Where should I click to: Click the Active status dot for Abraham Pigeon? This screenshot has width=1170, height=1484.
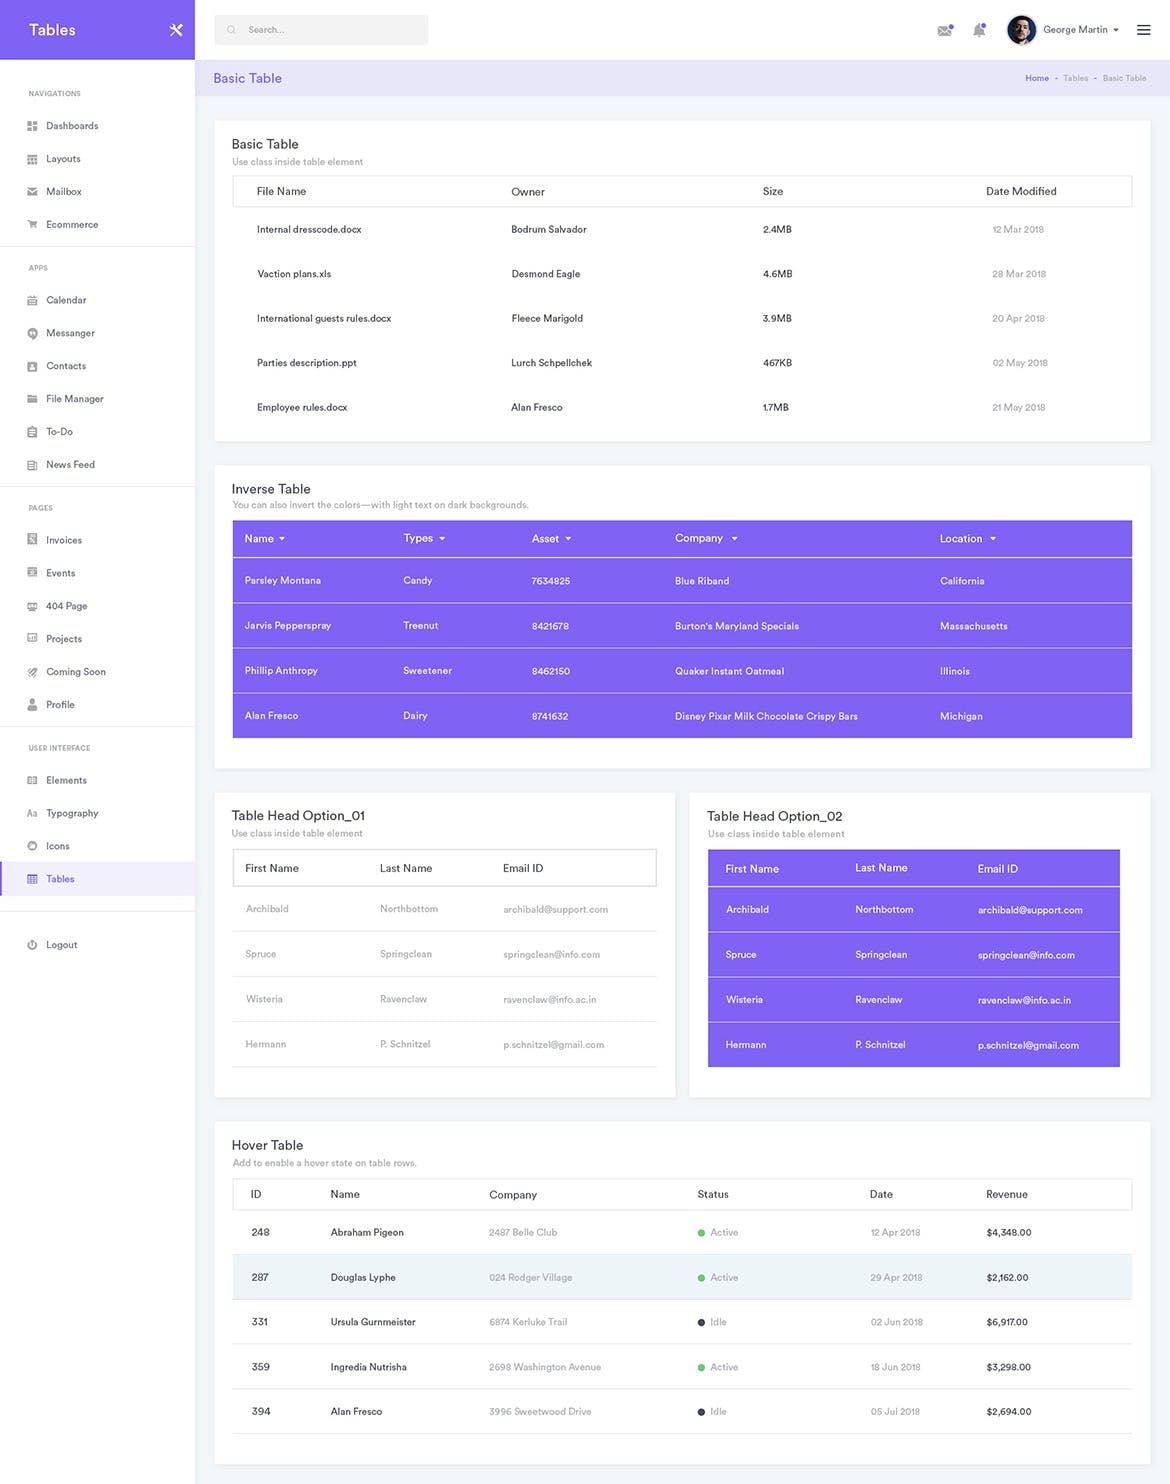tap(701, 1232)
